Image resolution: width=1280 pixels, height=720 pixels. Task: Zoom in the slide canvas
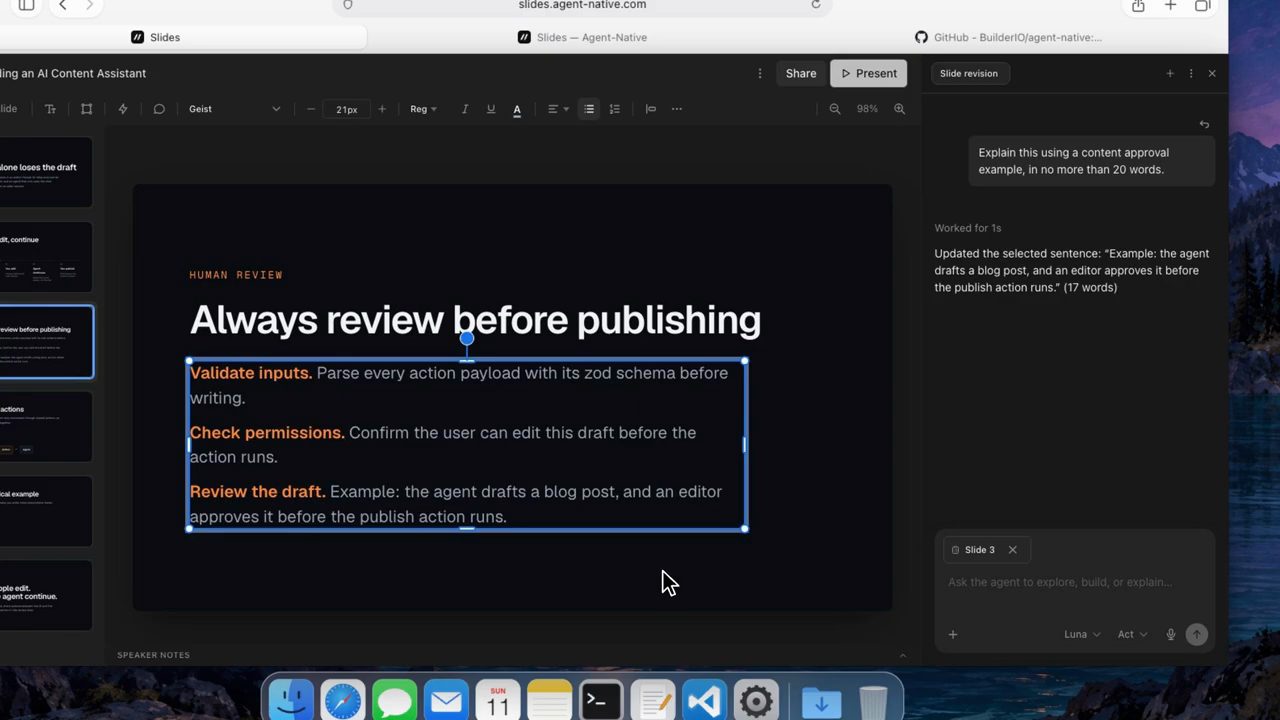point(900,109)
